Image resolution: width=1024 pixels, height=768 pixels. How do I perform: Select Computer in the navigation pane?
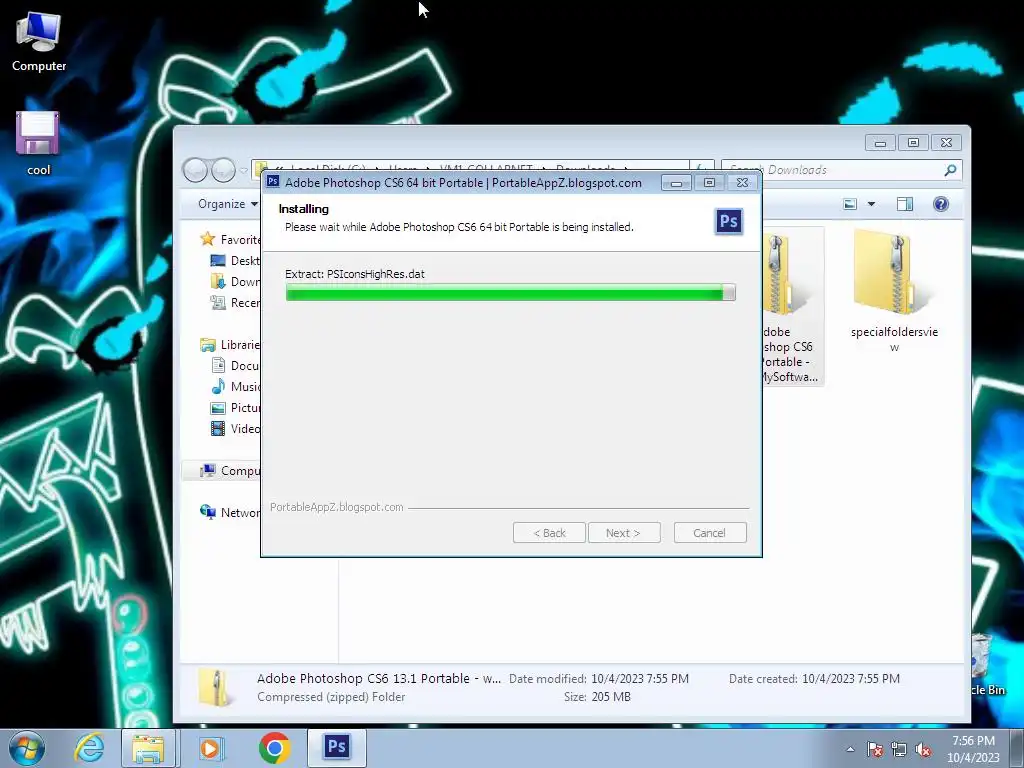222,470
